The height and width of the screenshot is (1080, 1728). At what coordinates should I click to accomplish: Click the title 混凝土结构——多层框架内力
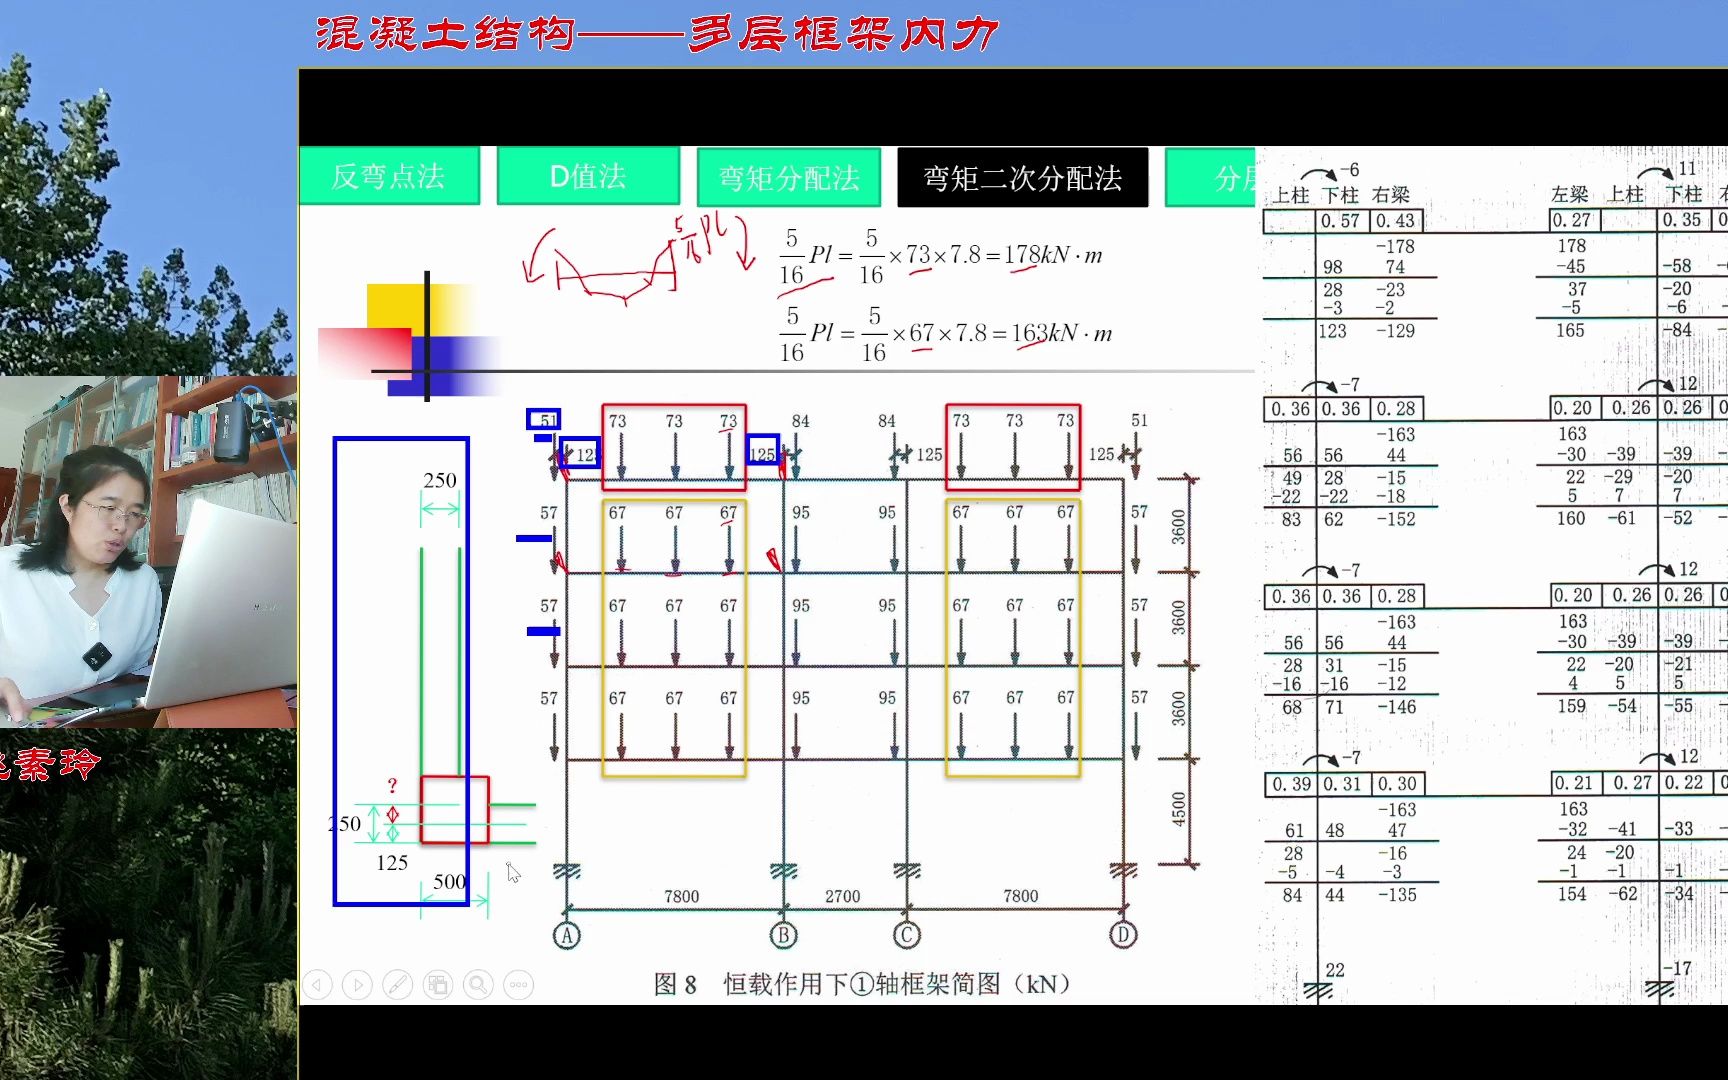pos(657,34)
